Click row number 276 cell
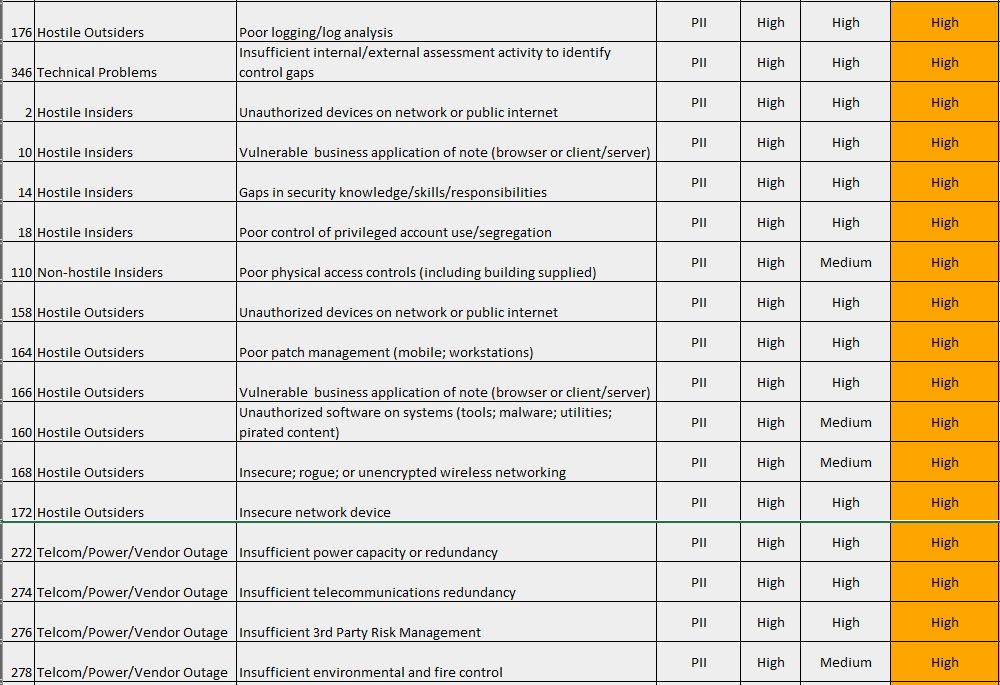The height and width of the screenshot is (685, 1000). click(18, 622)
